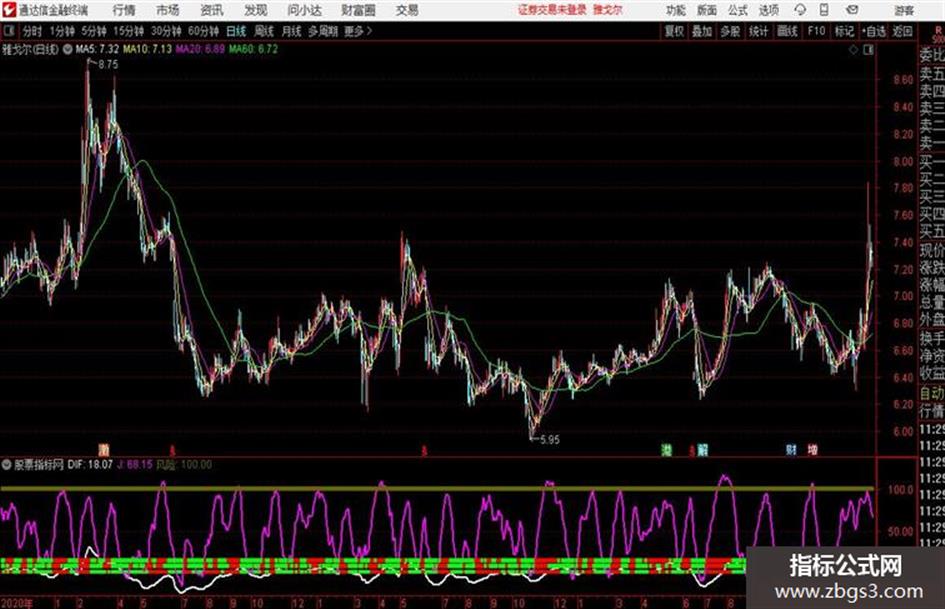Click the Tongdaxin red logo icon
This screenshot has width=945, height=609.
coord(9,10)
